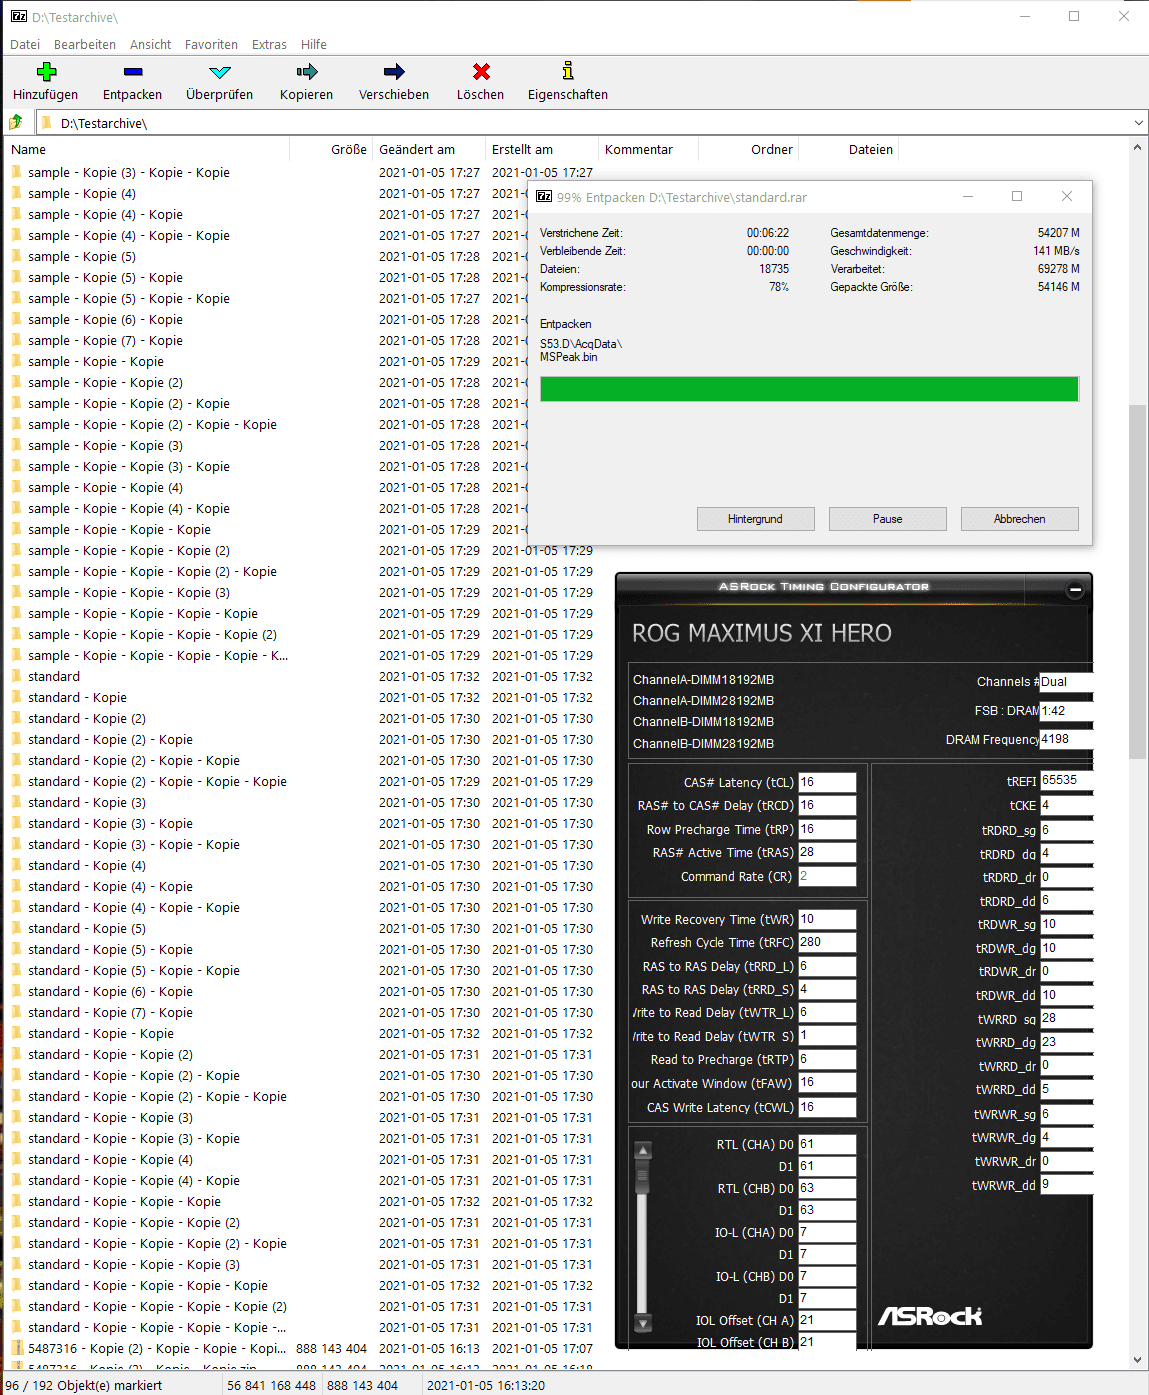Click folder icon of 'standard'
Screen dimensions: 1149x1395
[x=16, y=676]
